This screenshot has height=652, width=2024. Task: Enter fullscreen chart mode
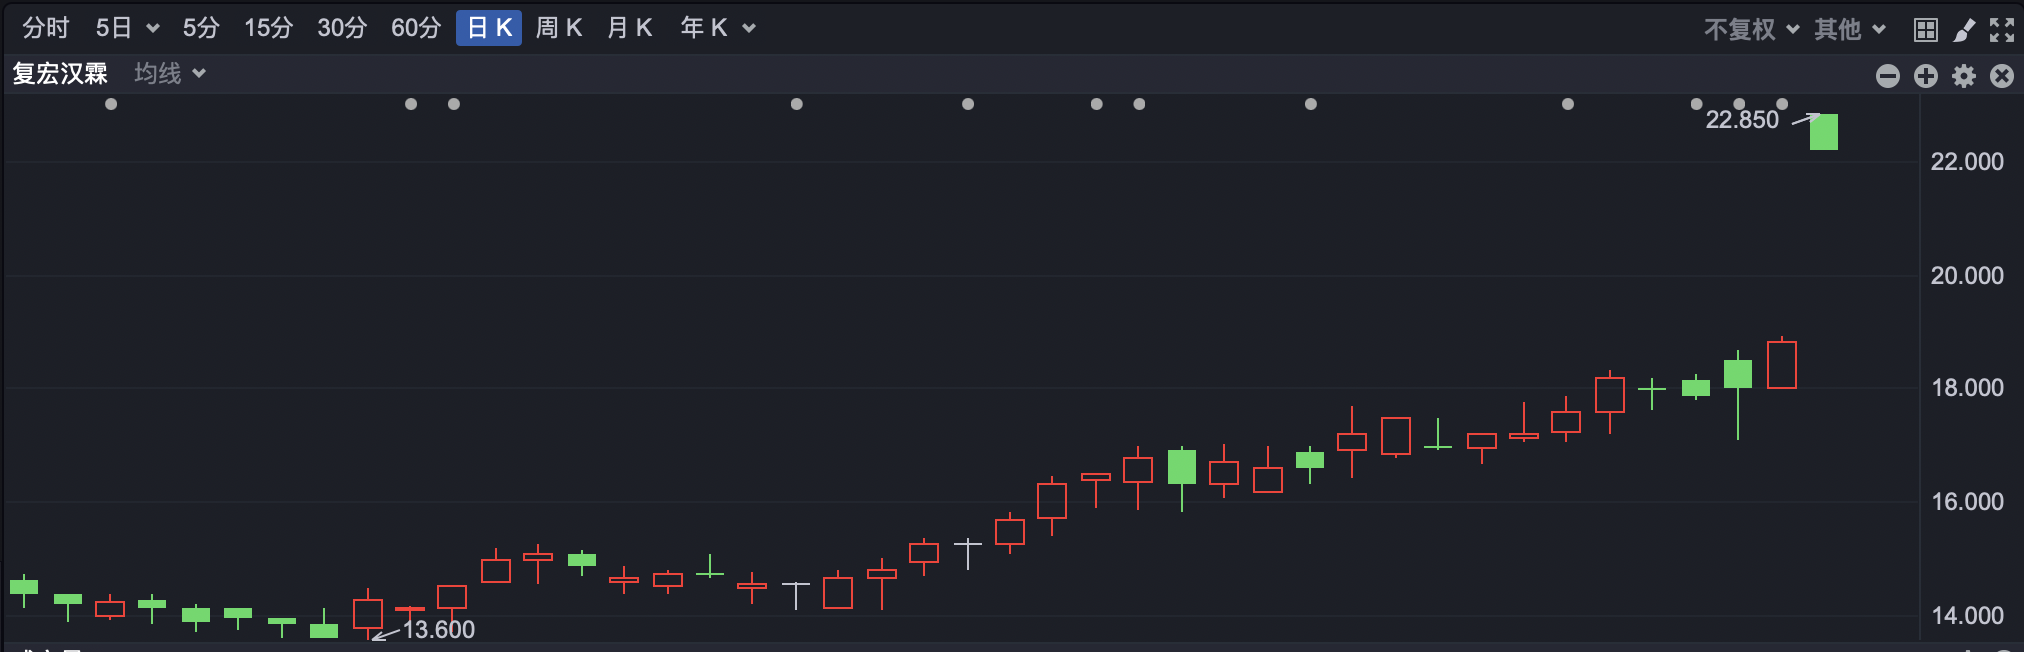(x=2001, y=30)
